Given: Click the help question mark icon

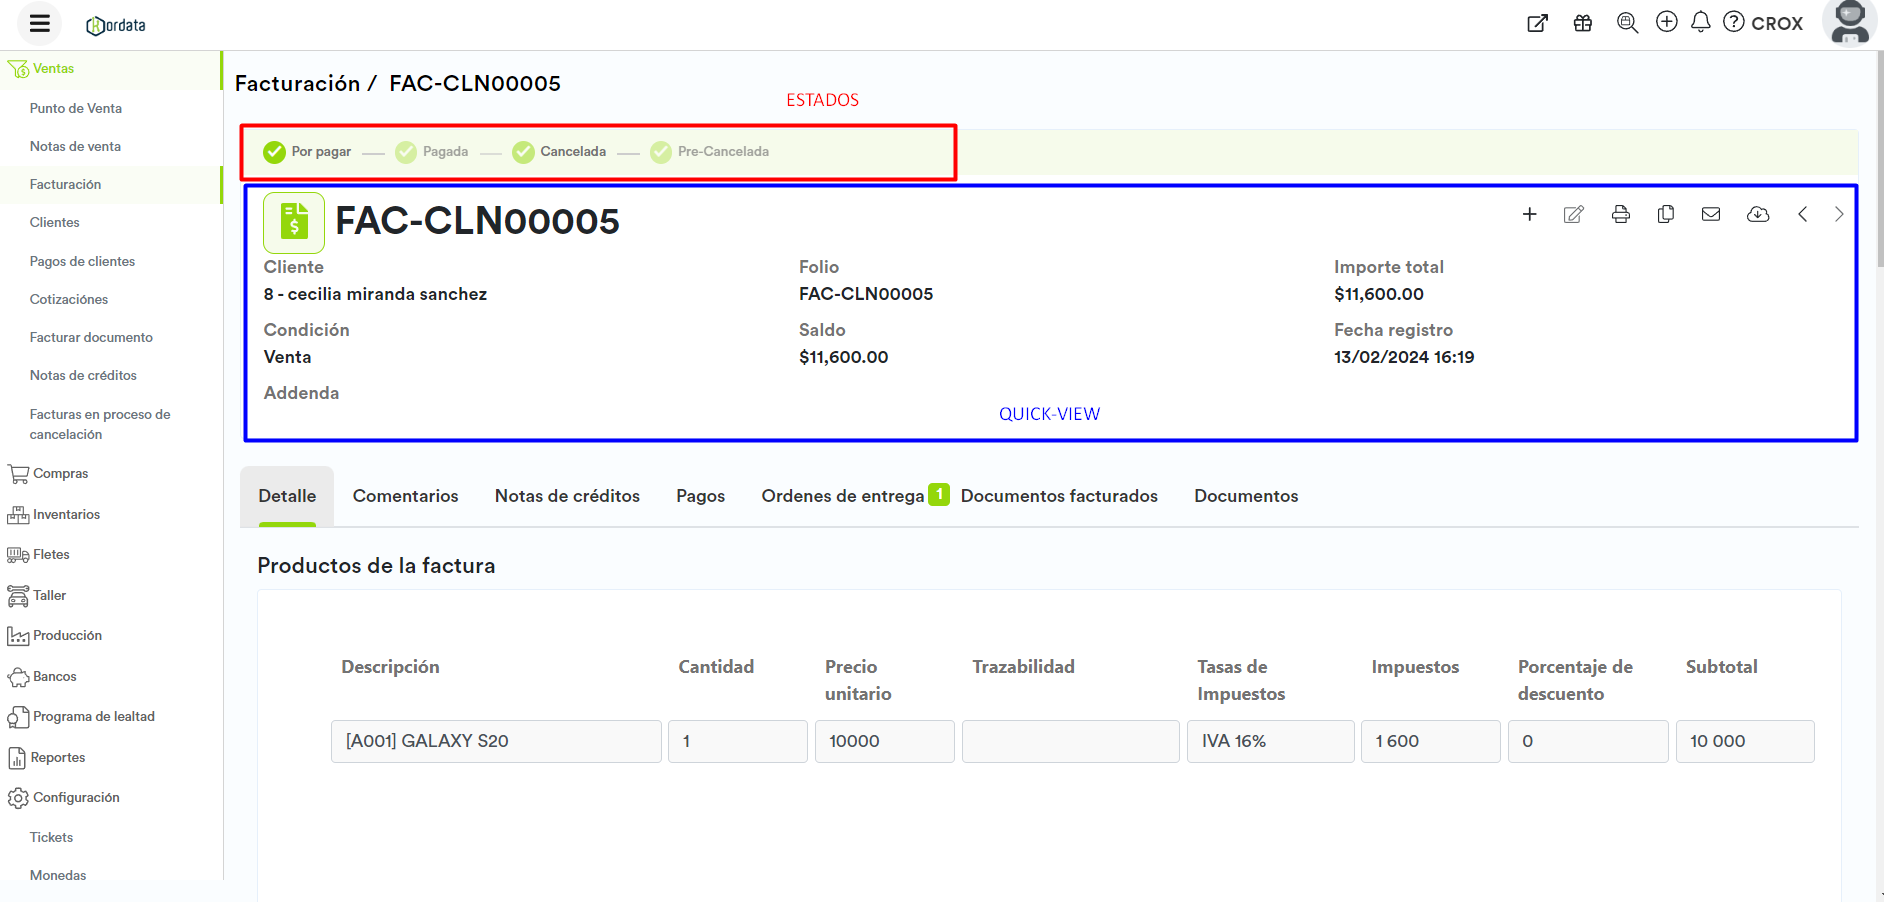Looking at the screenshot, I should 1734,22.
